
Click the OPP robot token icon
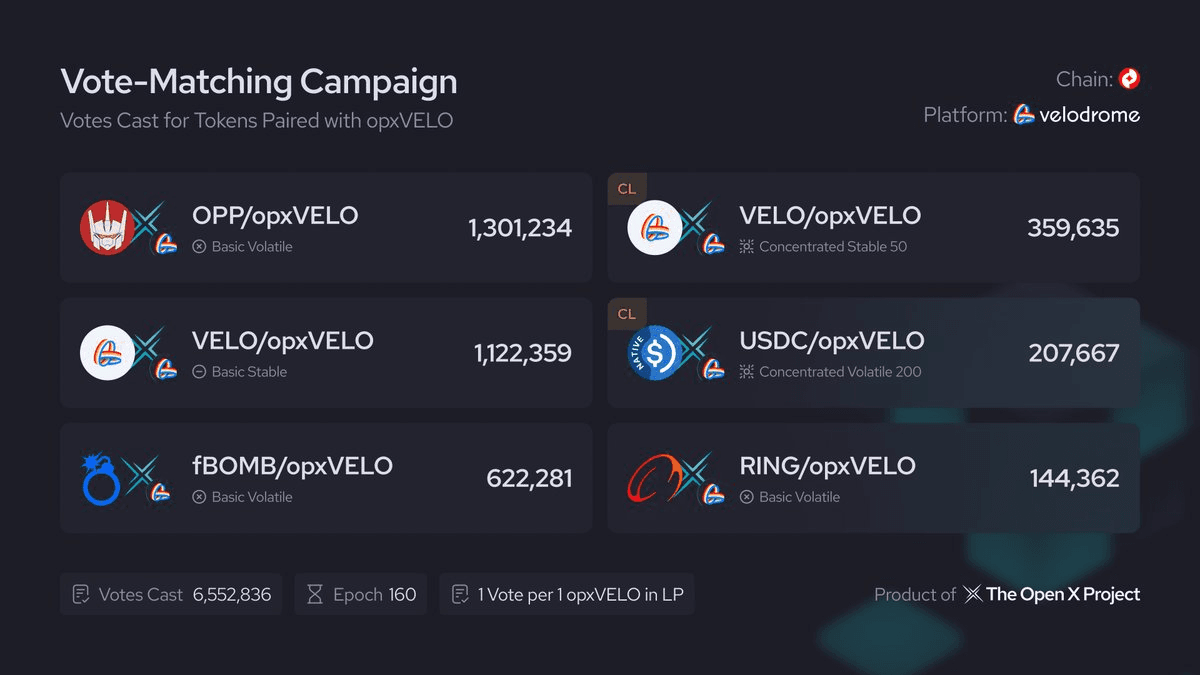click(x=107, y=228)
